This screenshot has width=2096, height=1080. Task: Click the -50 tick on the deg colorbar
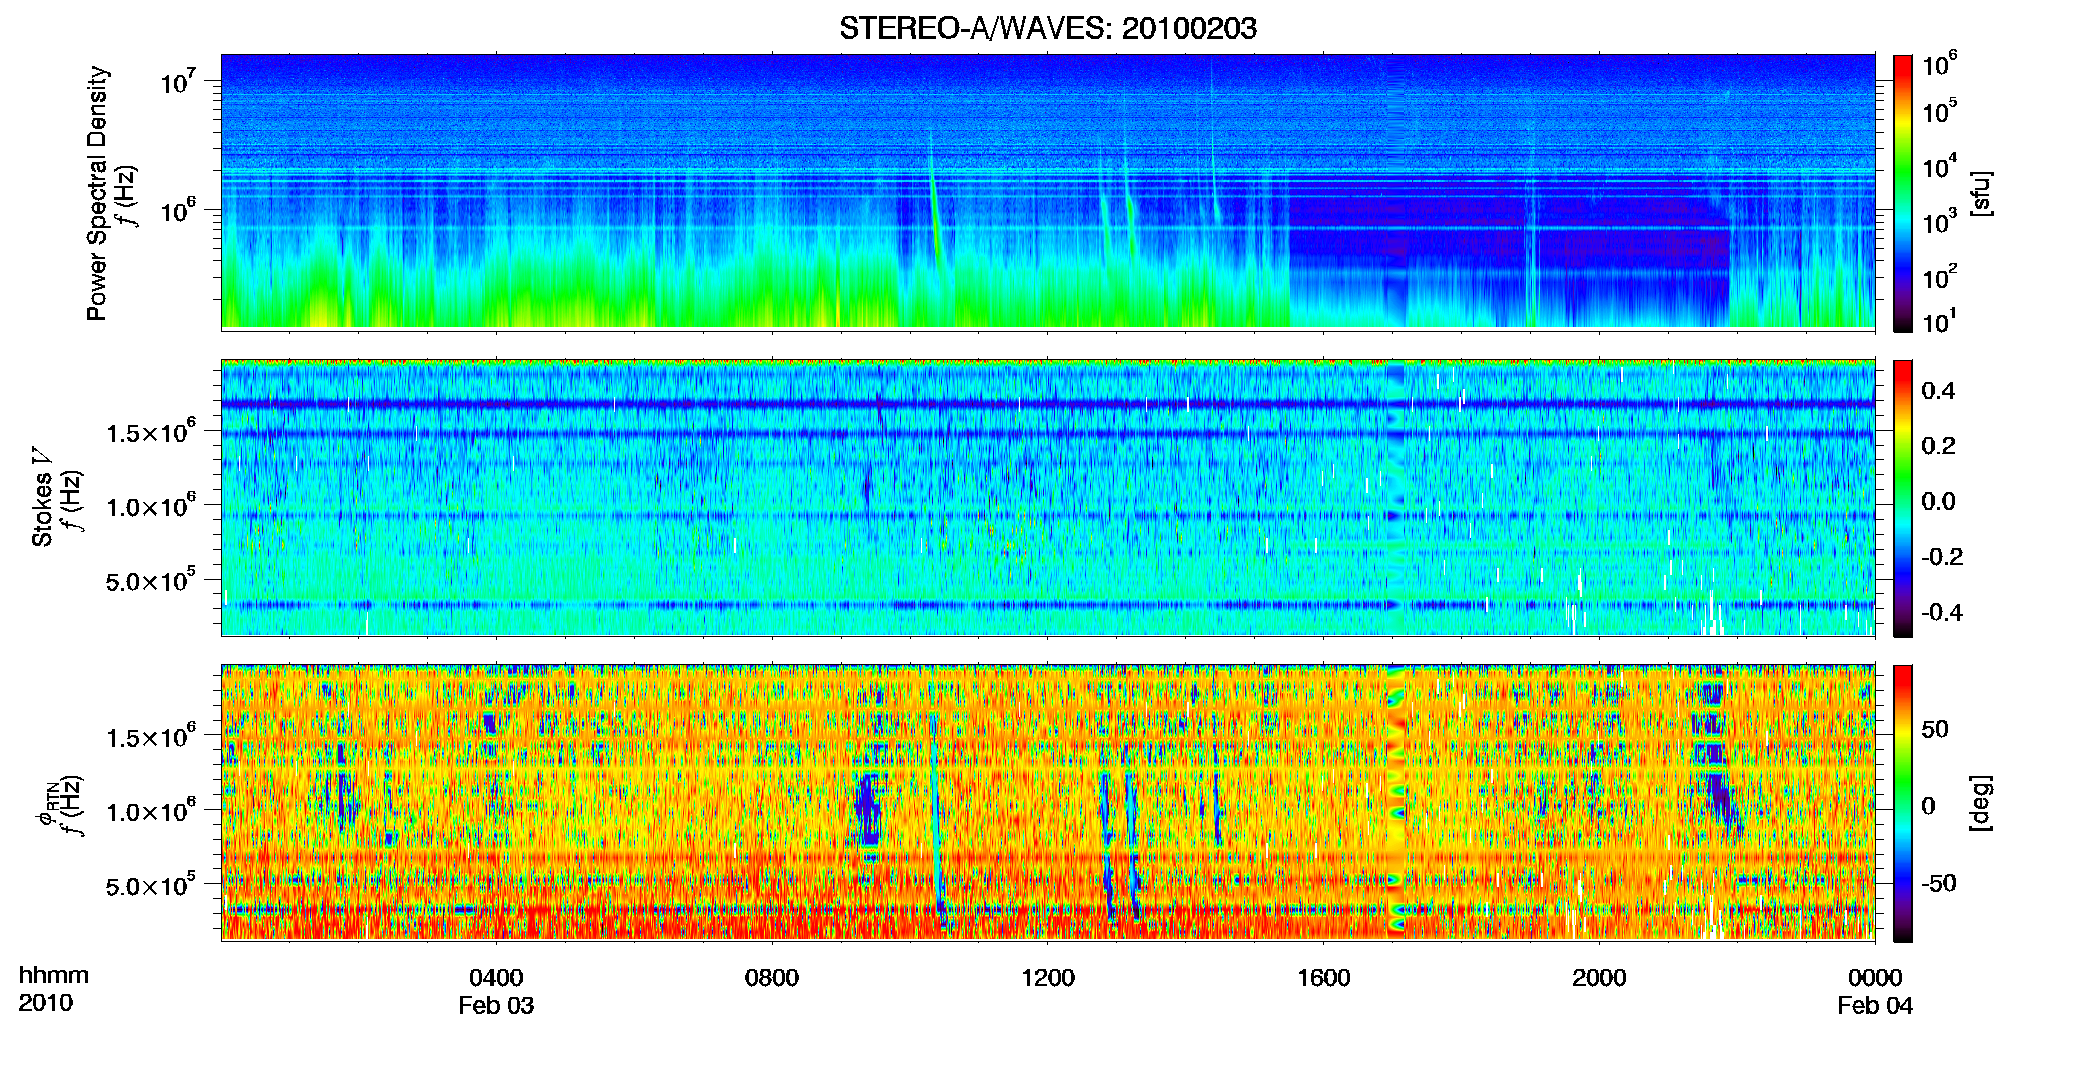point(1938,883)
